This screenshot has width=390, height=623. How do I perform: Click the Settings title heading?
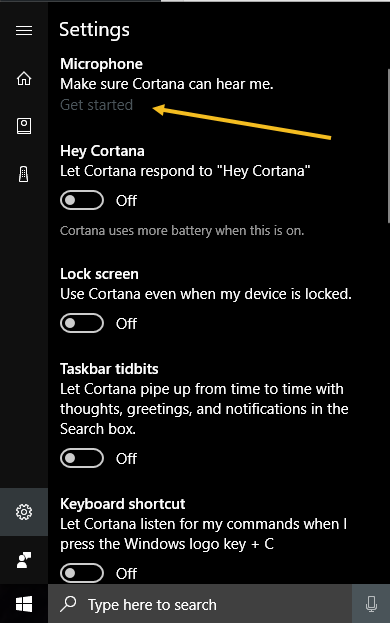click(x=95, y=30)
